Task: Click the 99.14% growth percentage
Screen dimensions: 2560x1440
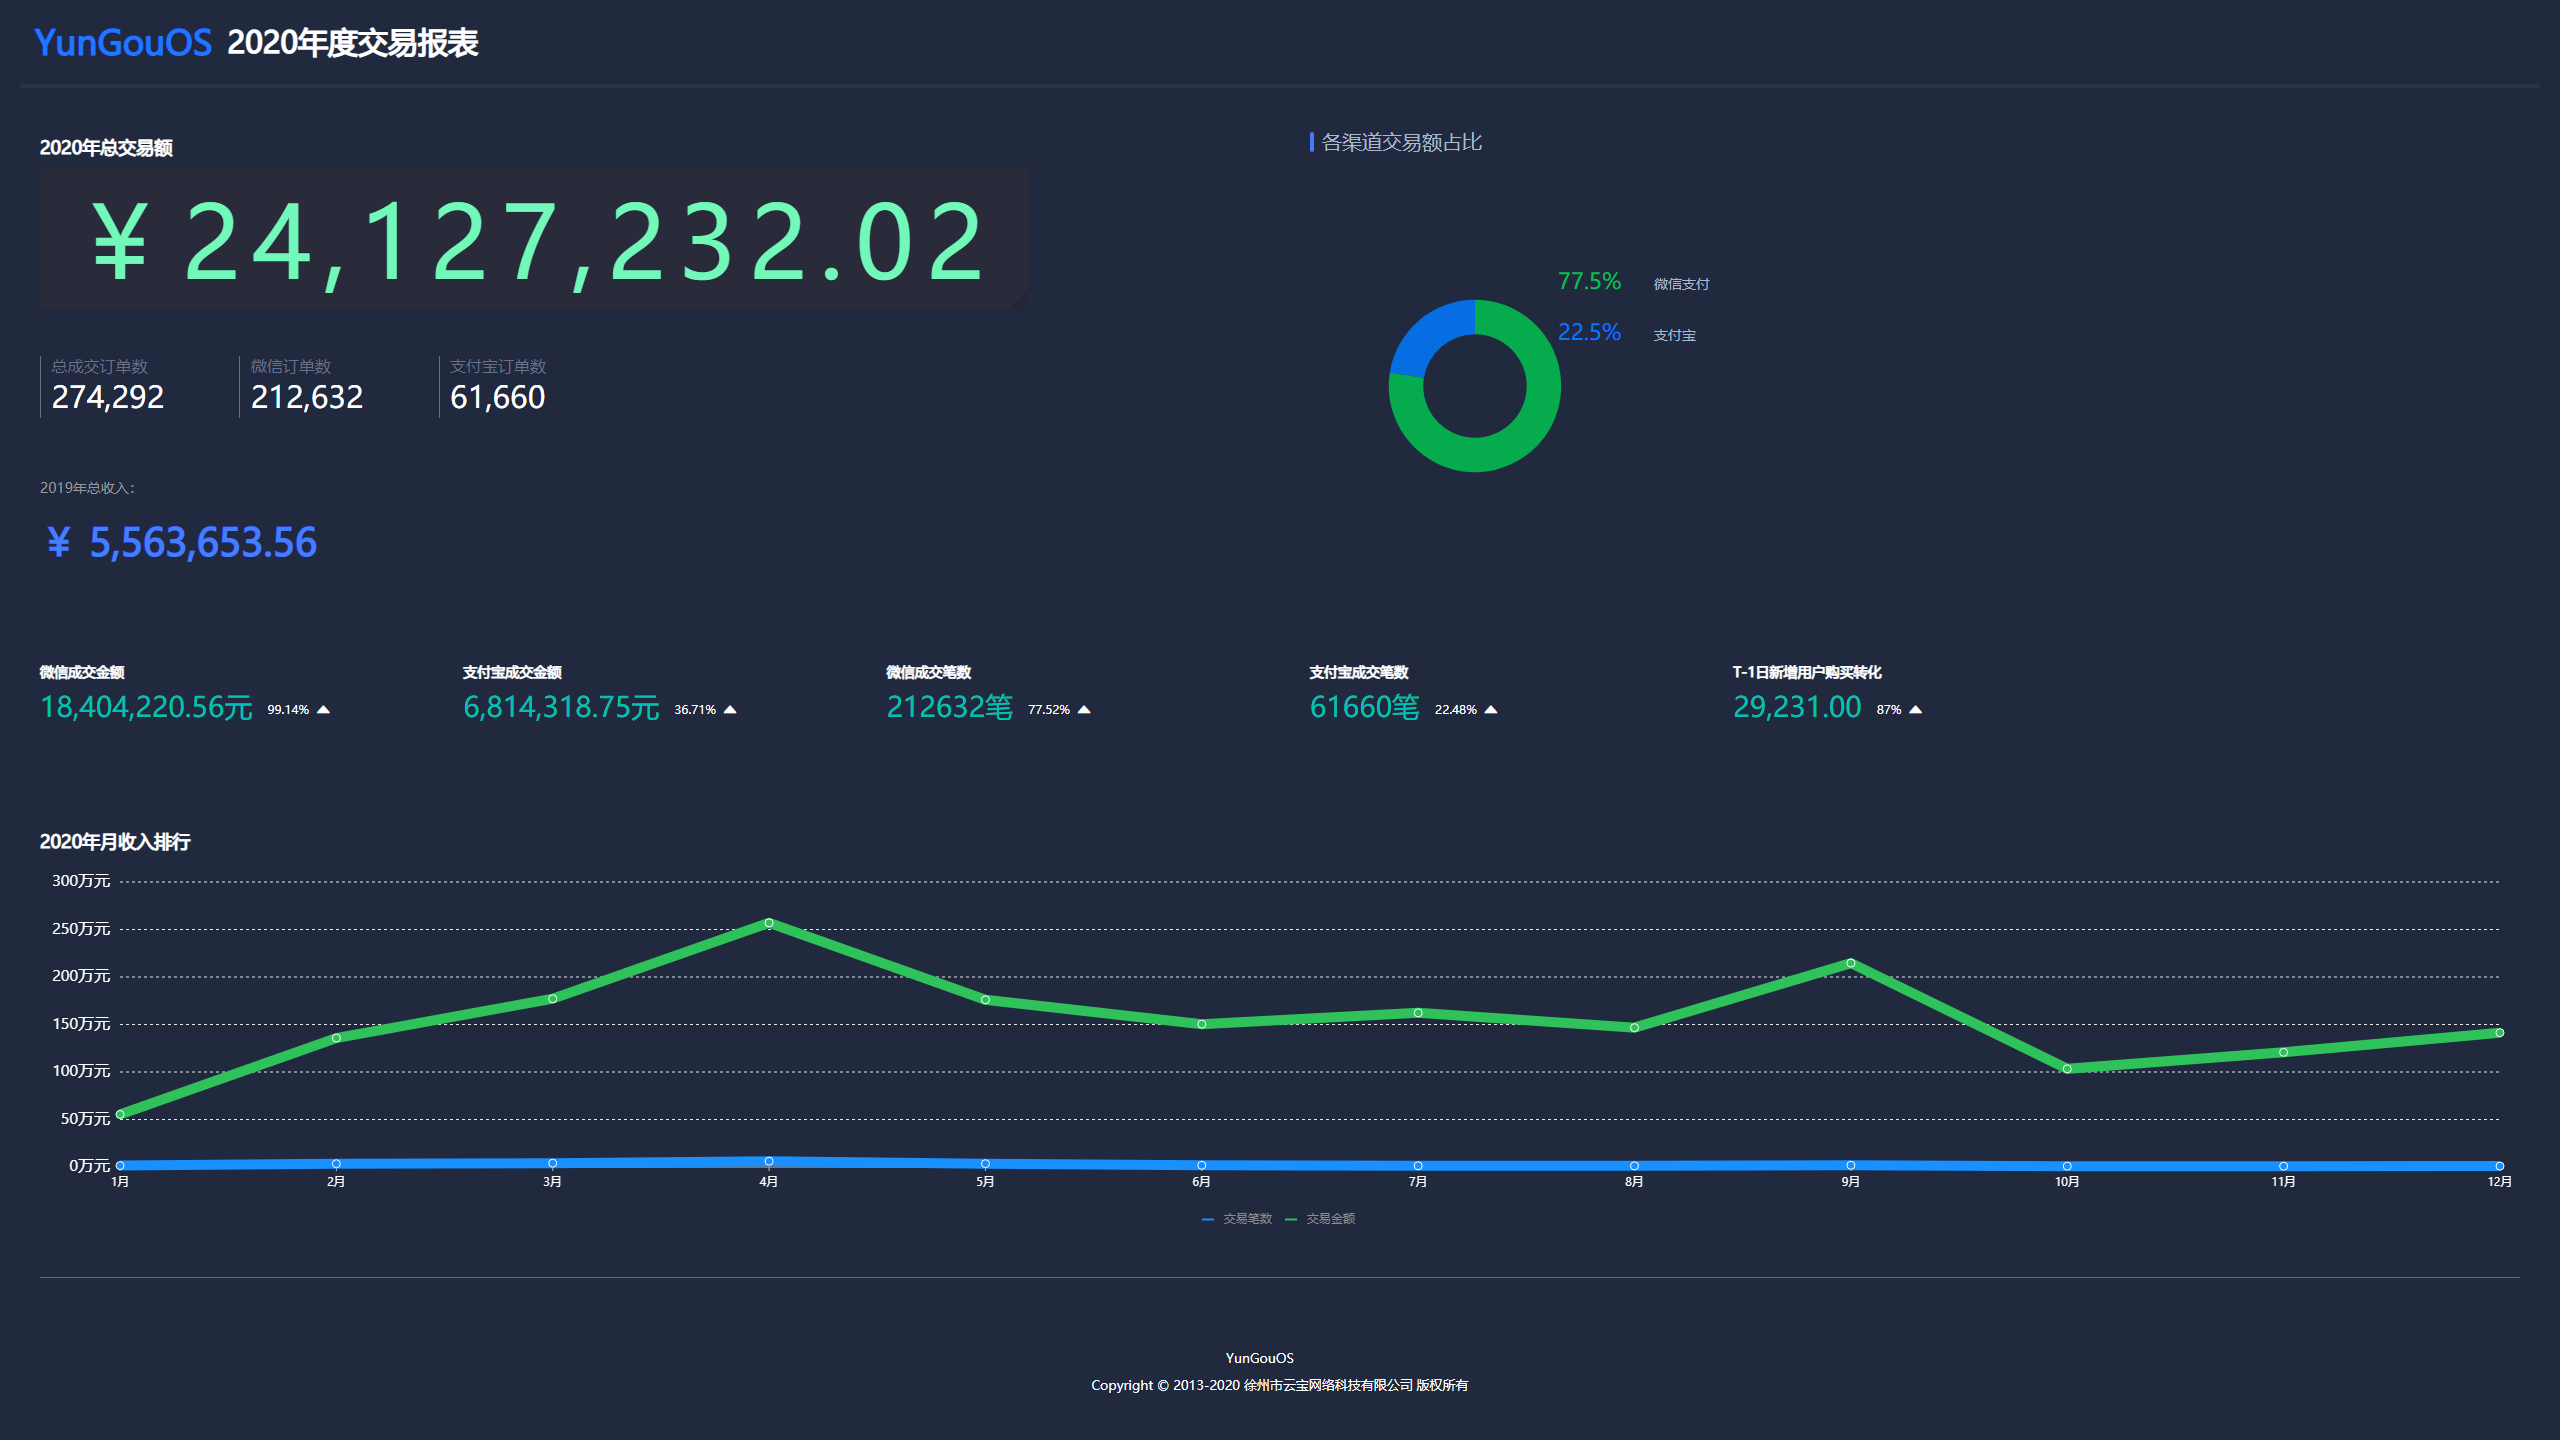Action: pyautogui.click(x=288, y=710)
